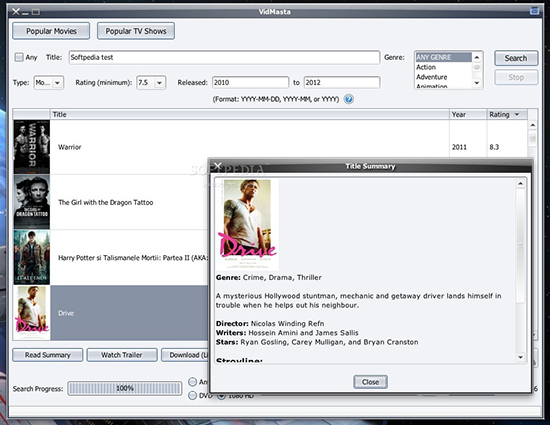Select Adventure in genre list
550x425 pixels.
pos(443,77)
